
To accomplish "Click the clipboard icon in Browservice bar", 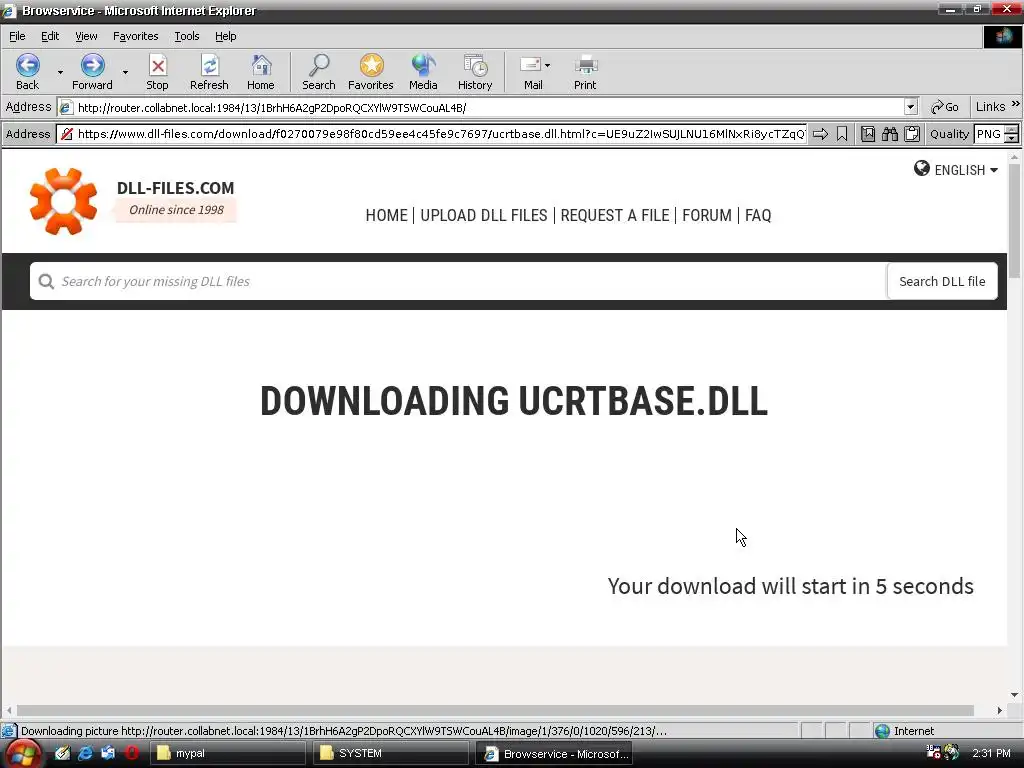I will 912,134.
